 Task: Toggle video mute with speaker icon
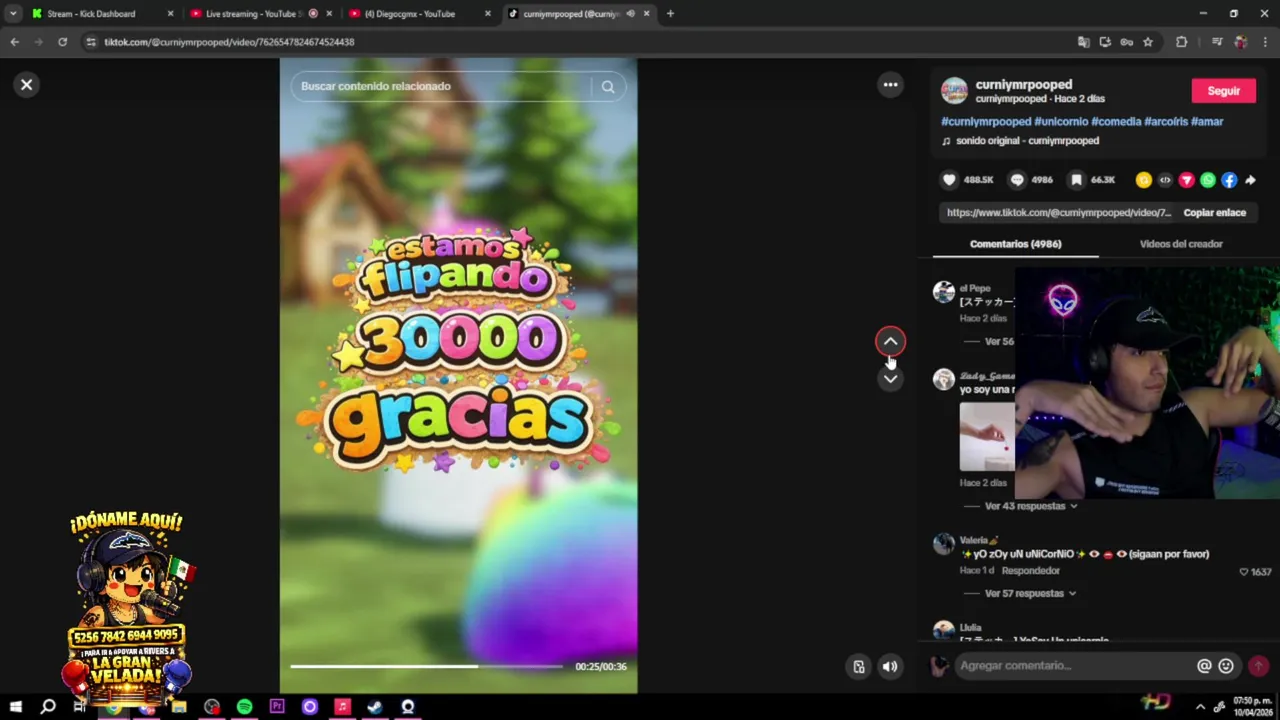pyautogui.click(x=889, y=667)
